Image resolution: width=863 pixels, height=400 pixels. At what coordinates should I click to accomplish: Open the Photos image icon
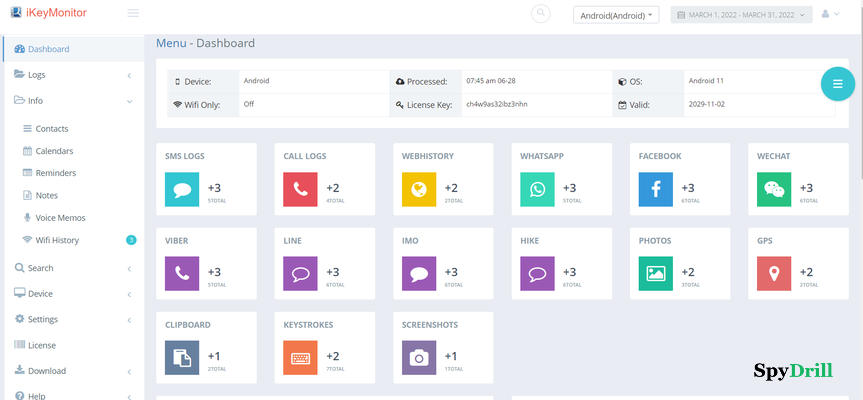(656, 273)
